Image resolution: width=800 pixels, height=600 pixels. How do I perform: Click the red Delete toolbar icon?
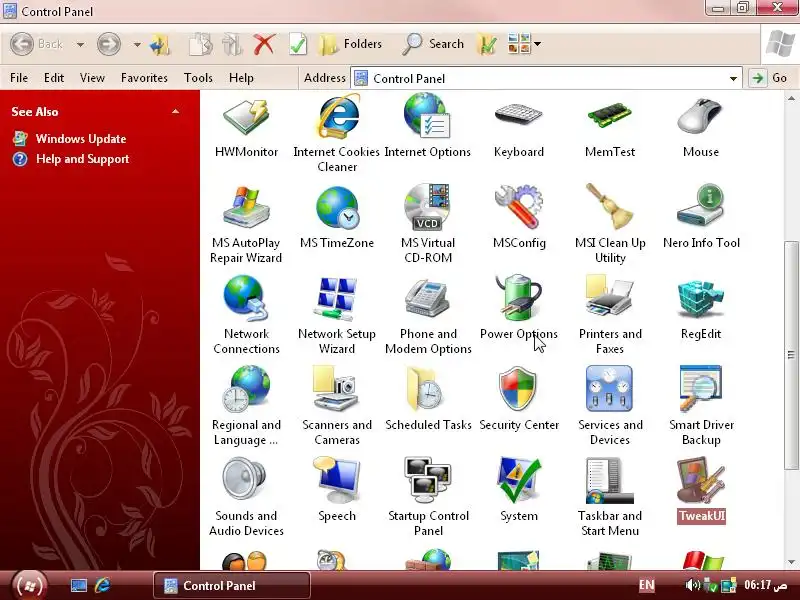pos(264,44)
